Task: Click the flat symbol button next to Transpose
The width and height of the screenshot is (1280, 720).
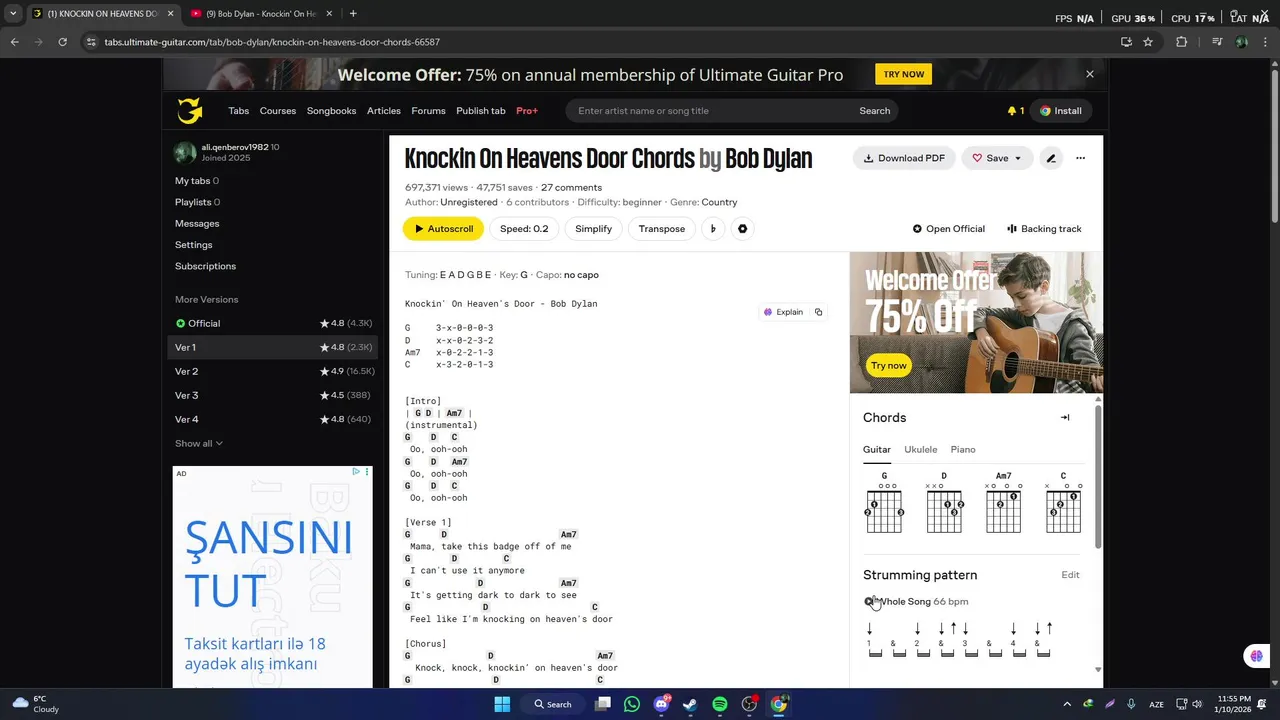Action: coord(713,229)
